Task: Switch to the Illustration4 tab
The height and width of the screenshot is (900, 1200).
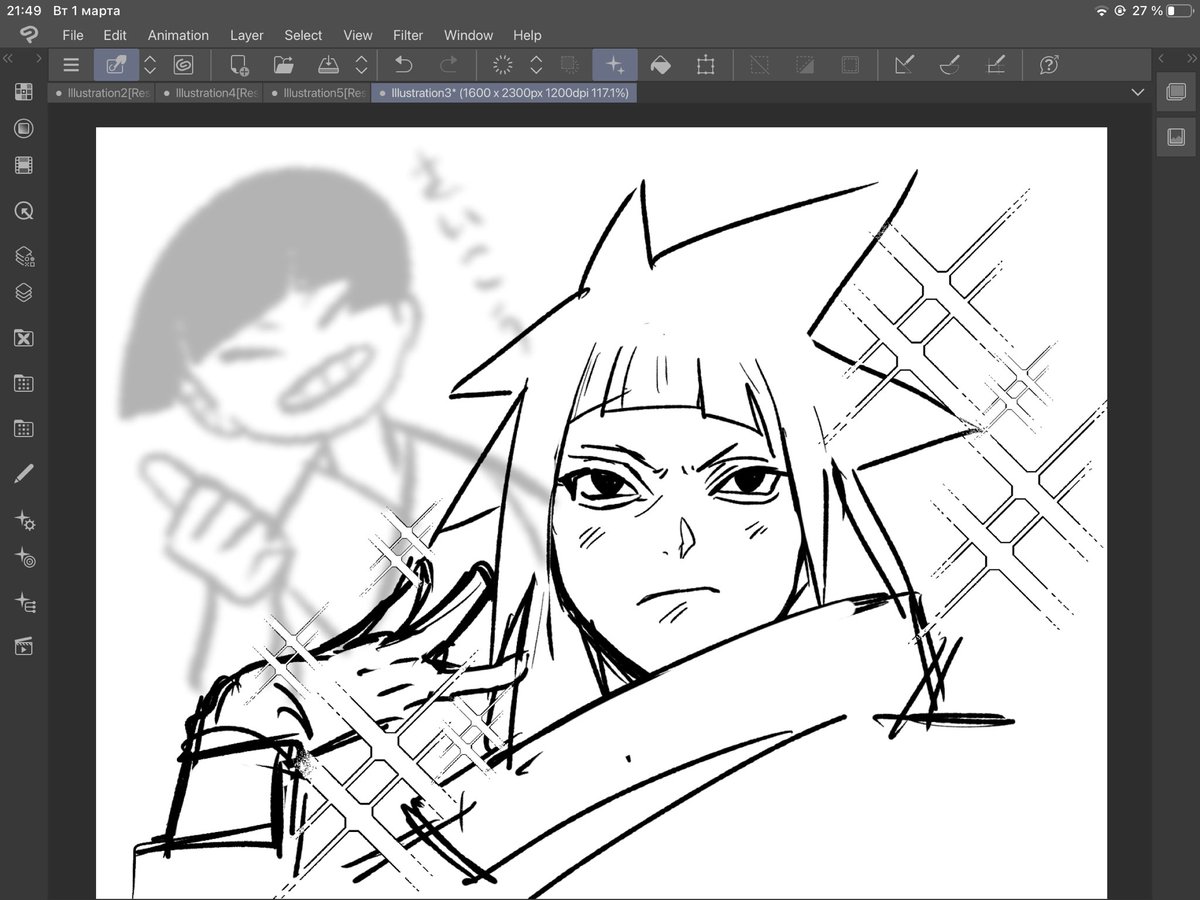Action: pyautogui.click(x=209, y=93)
